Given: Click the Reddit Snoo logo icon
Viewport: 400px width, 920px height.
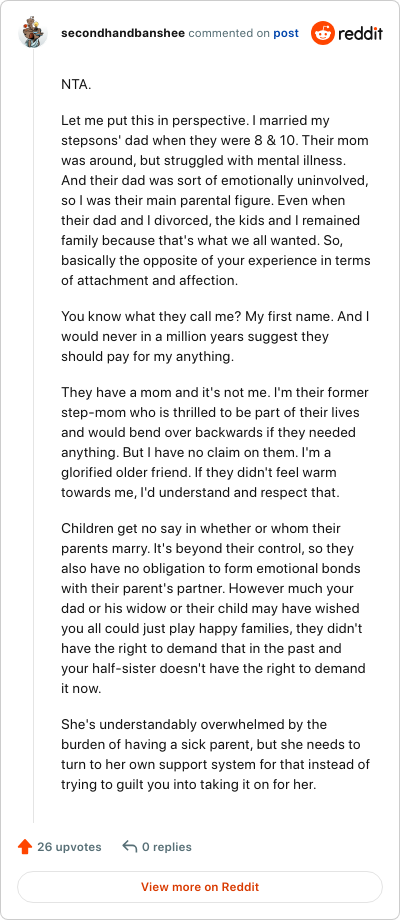Looking at the screenshot, I should tap(323, 33).
